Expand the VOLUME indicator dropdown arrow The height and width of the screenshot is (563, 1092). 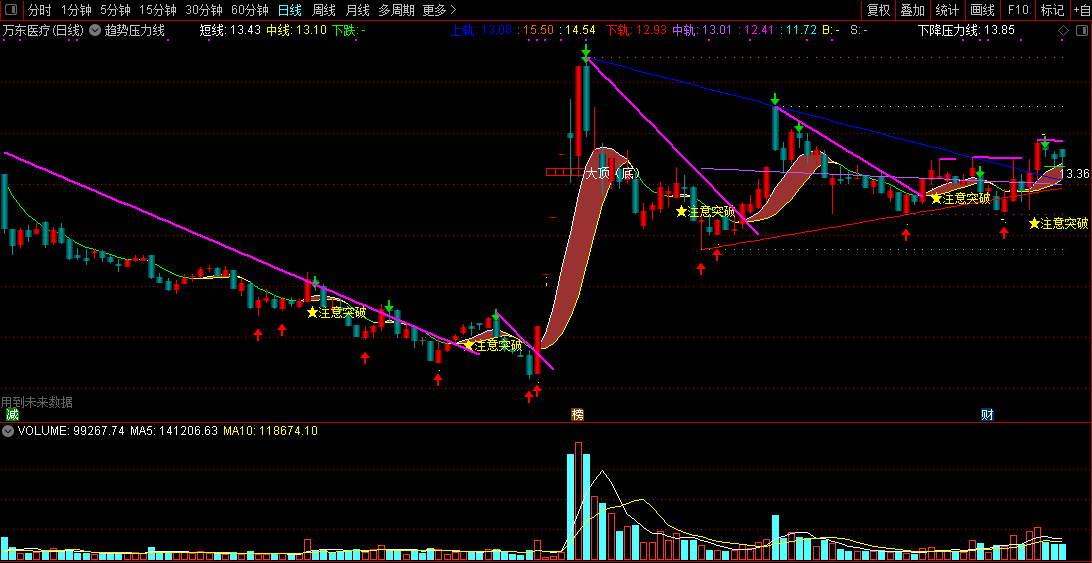pyautogui.click(x=8, y=431)
